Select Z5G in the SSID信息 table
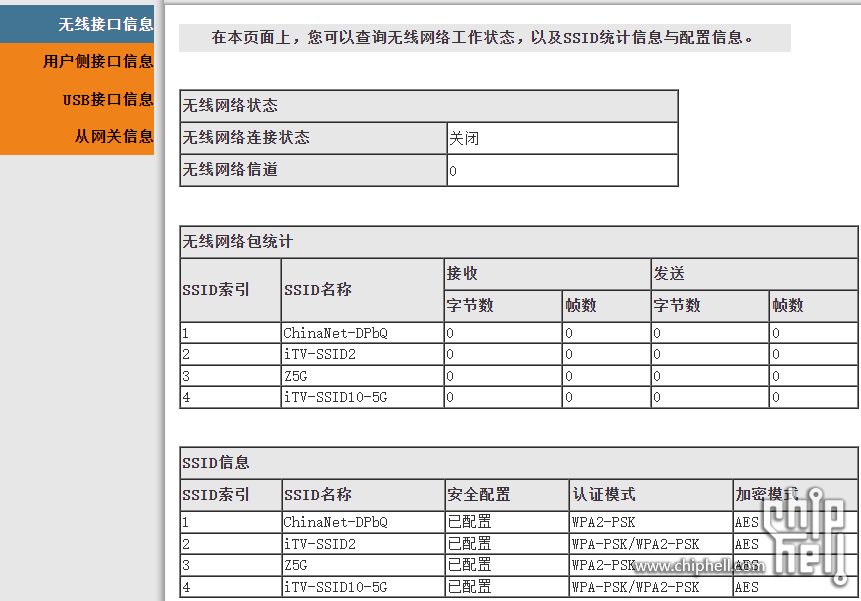 pos(295,565)
